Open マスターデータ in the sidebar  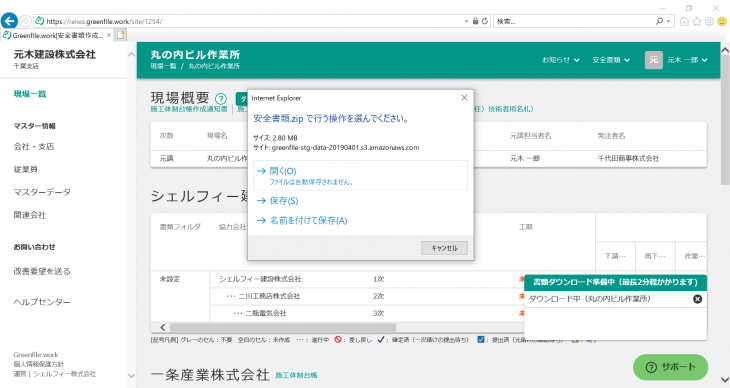coord(42,192)
